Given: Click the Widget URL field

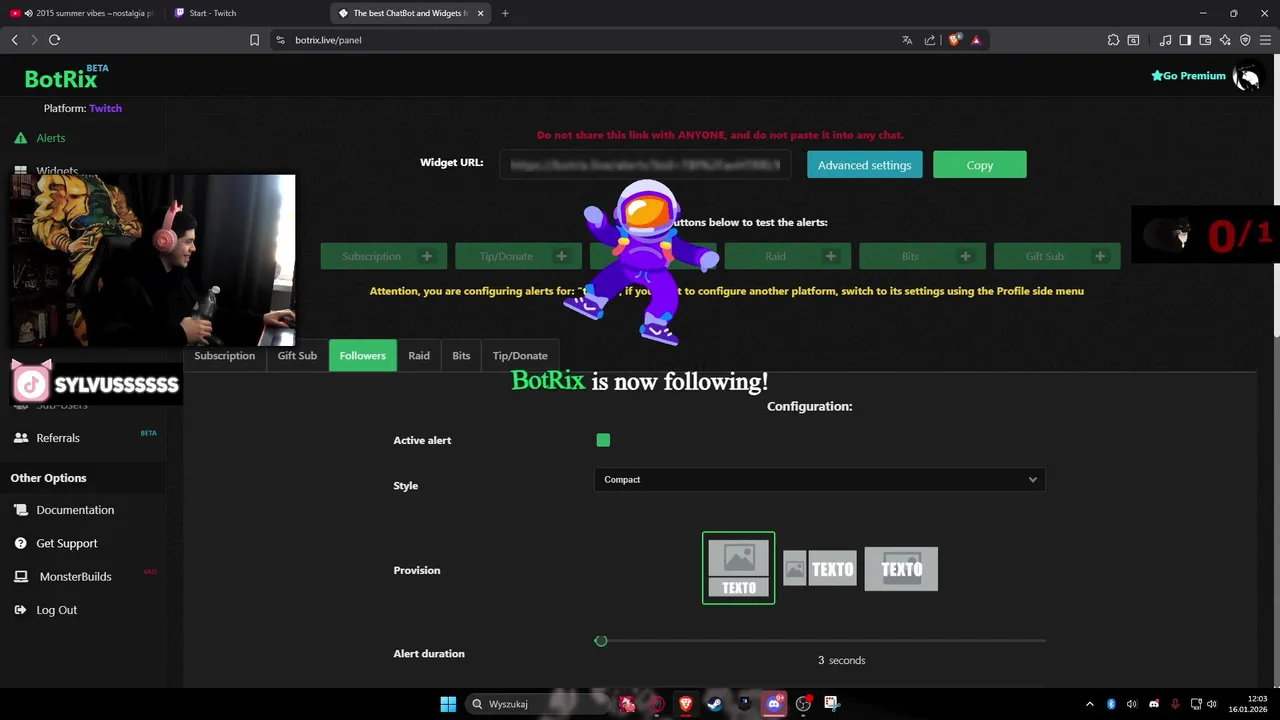Looking at the screenshot, I should click(645, 165).
